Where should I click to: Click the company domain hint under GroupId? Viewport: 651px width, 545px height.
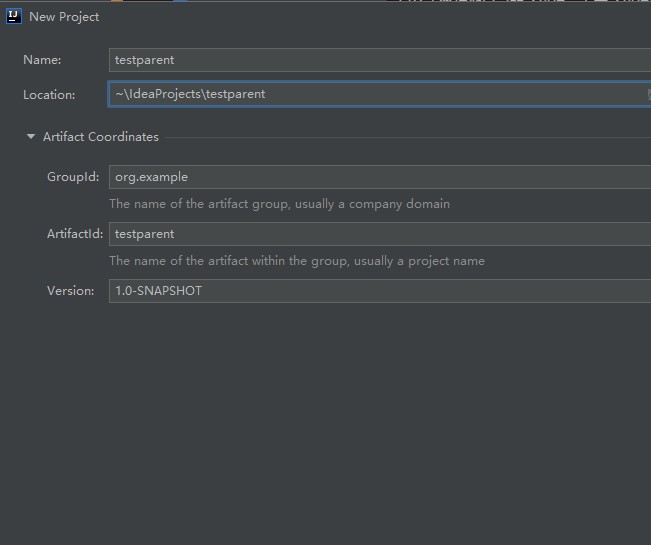(279, 204)
